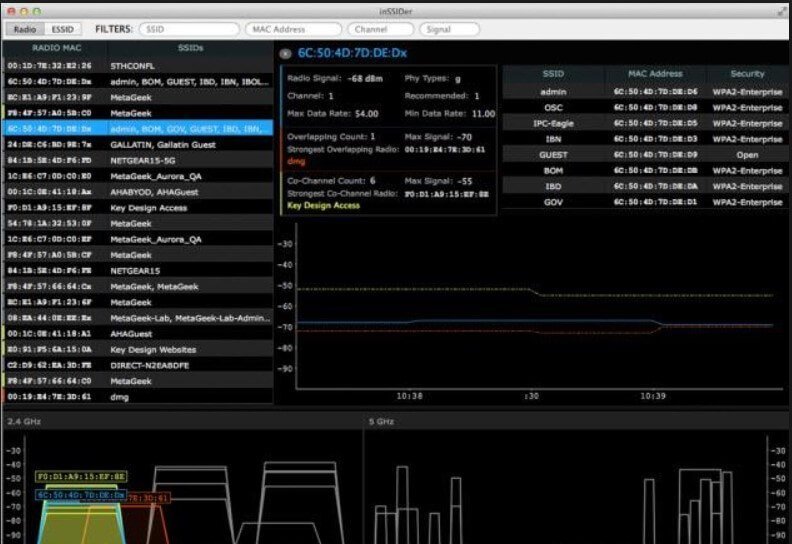792x544 pixels.
Task: Select MetaGeek row with MAC EC:E1:A9:F1:23:6F
Action: [x=138, y=303]
